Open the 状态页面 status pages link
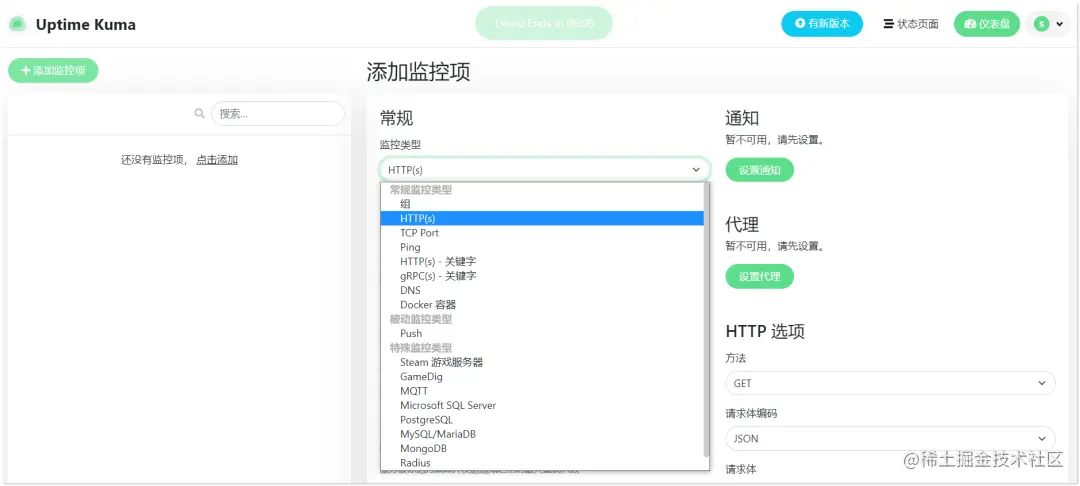Screen dimensions: 1080x486 tap(911, 24)
